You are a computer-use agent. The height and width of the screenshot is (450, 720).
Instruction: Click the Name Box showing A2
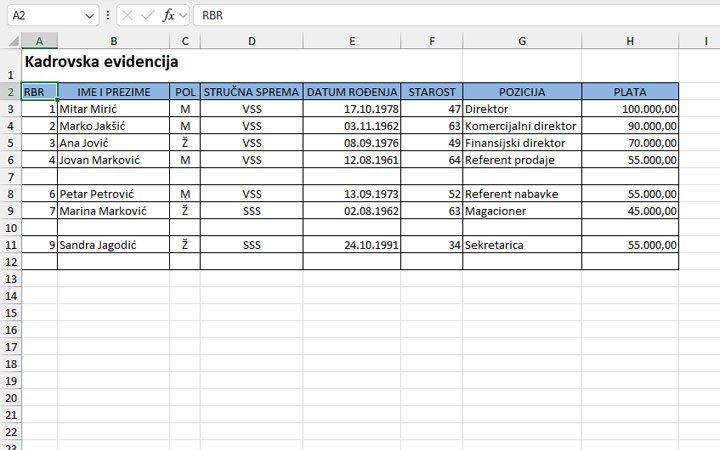point(42,16)
